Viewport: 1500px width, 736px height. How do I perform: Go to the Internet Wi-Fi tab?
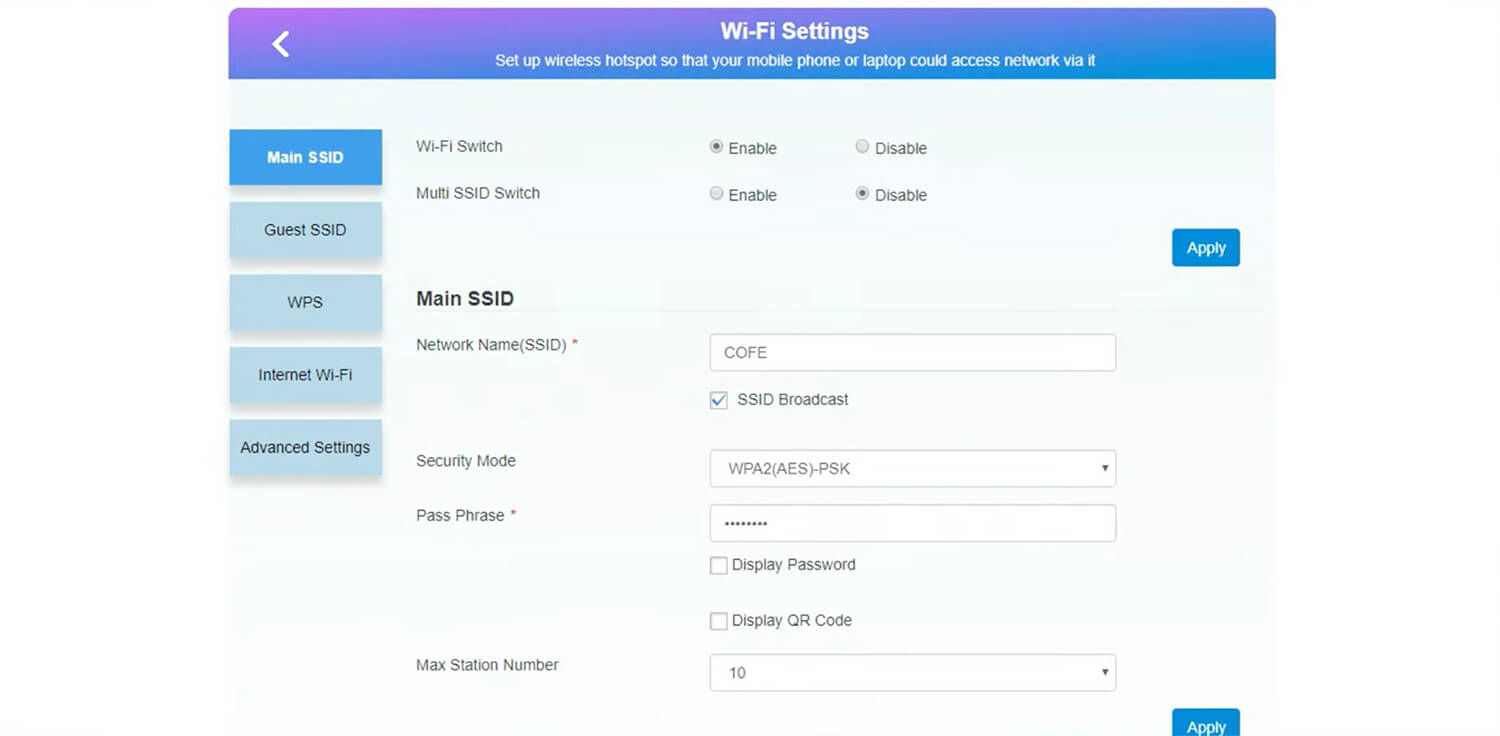[x=305, y=375]
